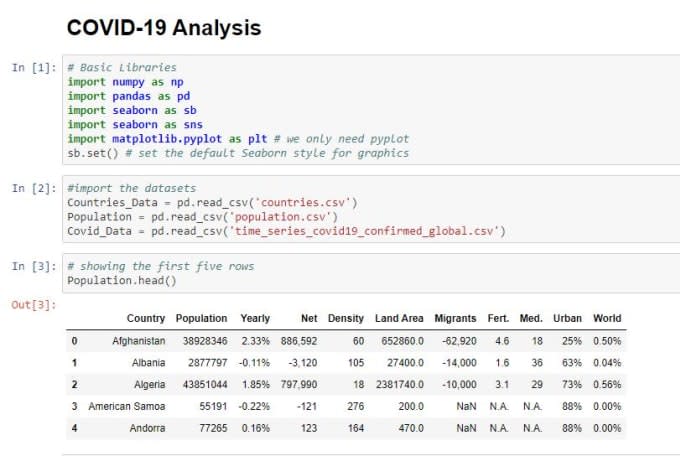Click the population value 43851044
The height and width of the screenshot is (456, 680).
pyautogui.click(x=205, y=384)
